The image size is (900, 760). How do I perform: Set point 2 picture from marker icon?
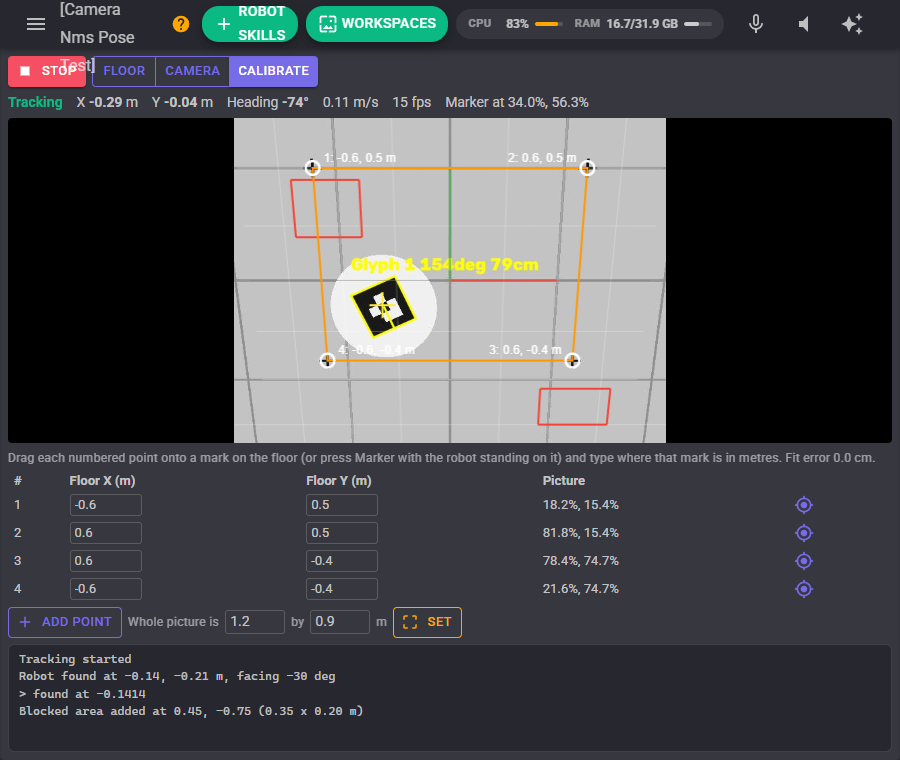click(x=804, y=533)
